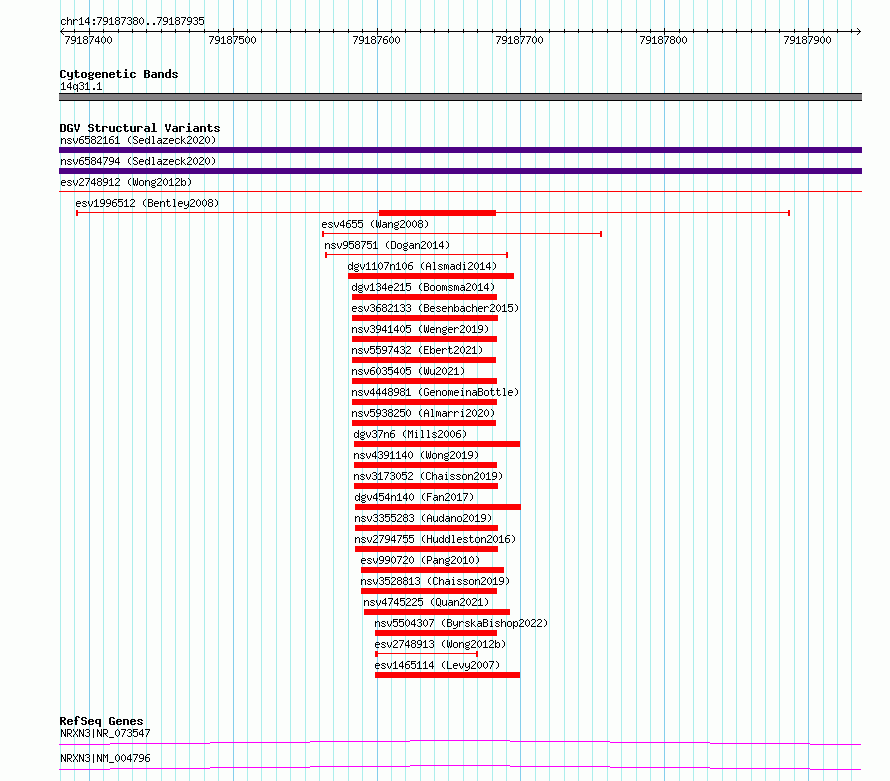Select nsv6035405 (Wu2021) label
This screenshot has height=781, width=890.
point(408,371)
